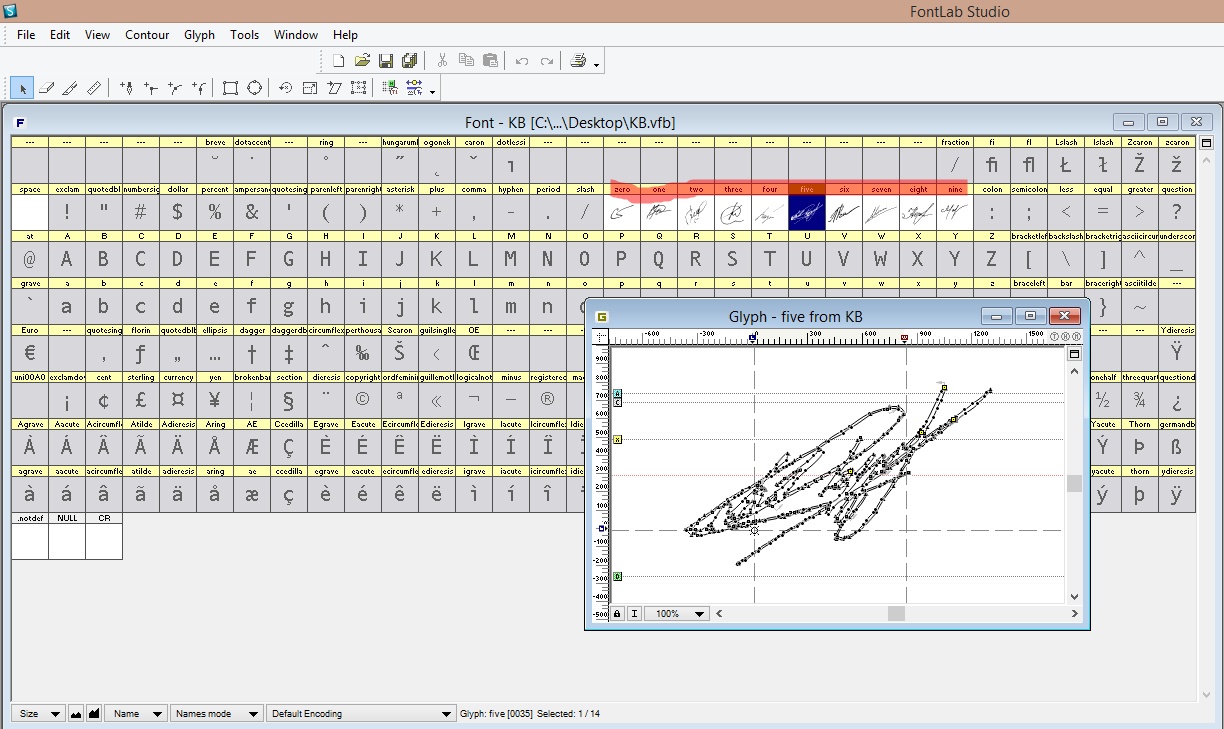Open the Default Encoding dropdown
Screen dimensions: 1224x729
360,714
